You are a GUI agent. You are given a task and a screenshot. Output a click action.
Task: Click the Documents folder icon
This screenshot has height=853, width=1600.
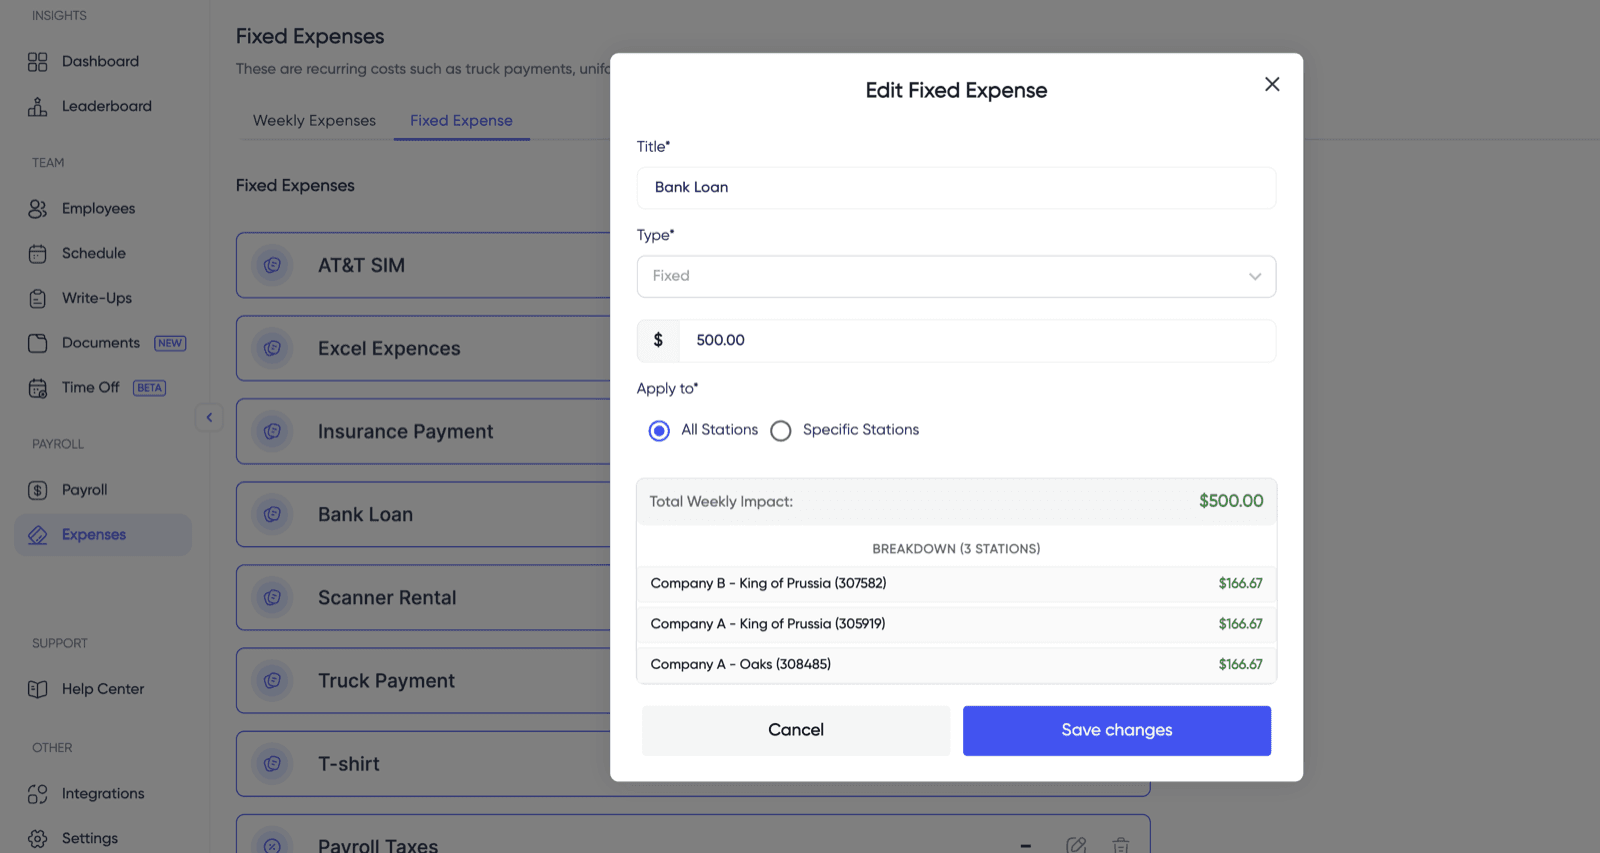[37, 343]
